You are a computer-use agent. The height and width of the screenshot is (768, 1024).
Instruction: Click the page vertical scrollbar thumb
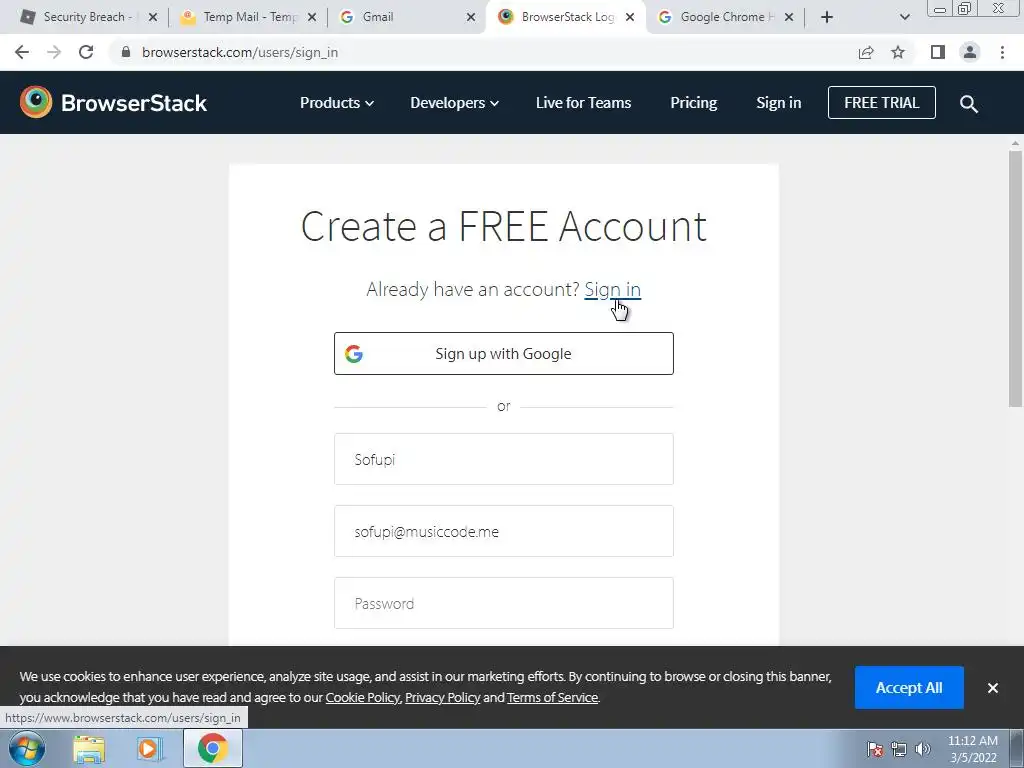1015,278
